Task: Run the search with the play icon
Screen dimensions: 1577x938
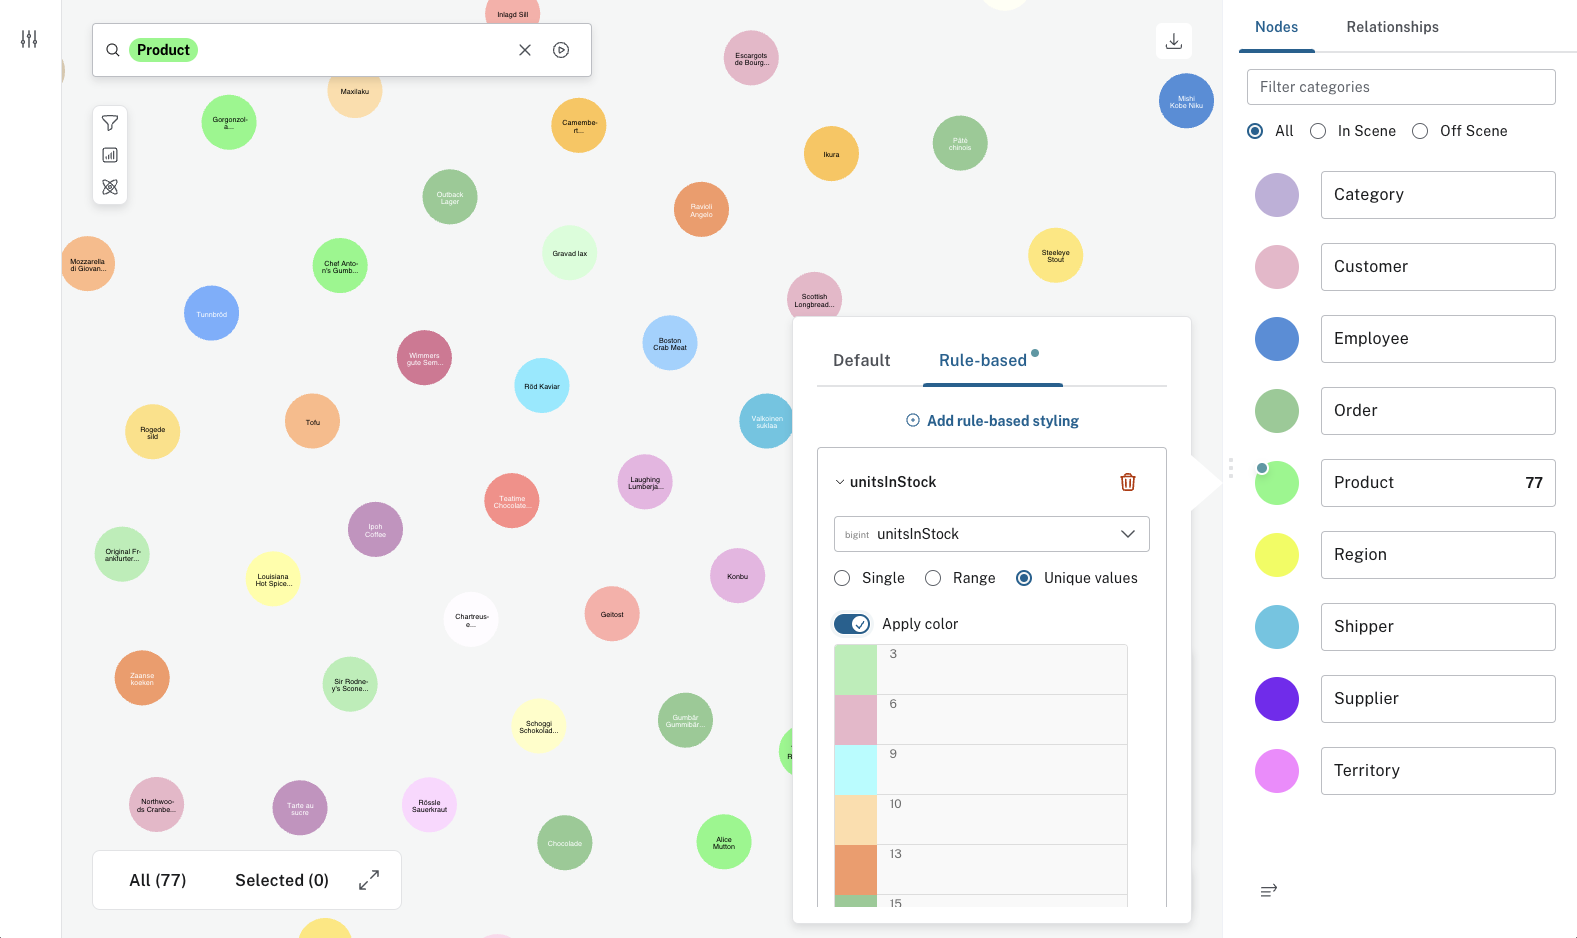Action: tap(561, 50)
